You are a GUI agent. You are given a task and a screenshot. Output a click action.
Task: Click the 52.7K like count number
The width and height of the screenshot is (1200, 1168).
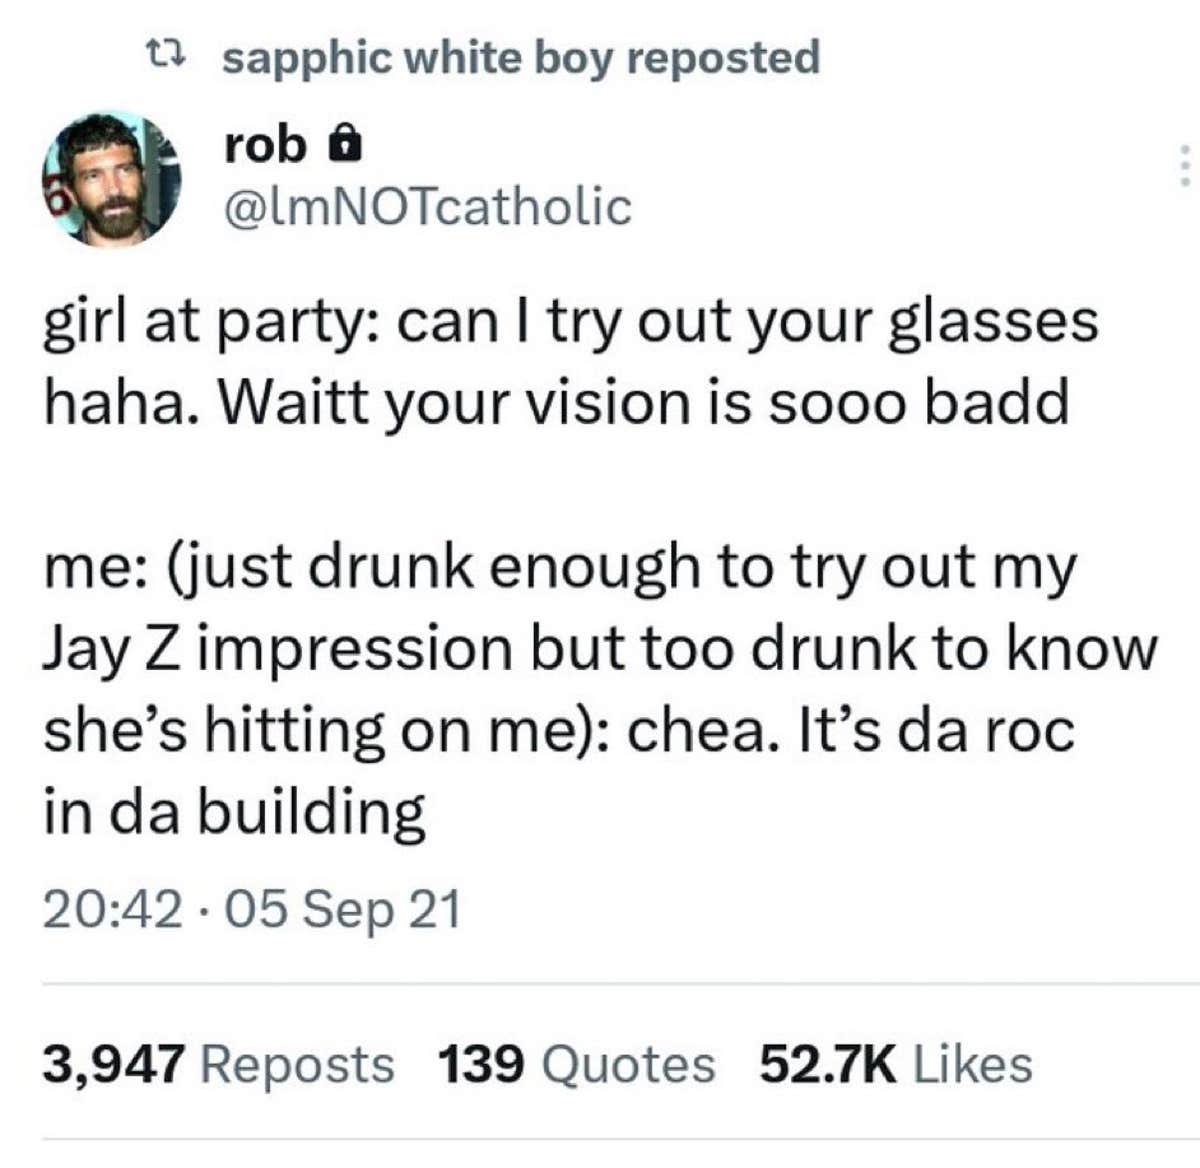click(x=828, y=1063)
